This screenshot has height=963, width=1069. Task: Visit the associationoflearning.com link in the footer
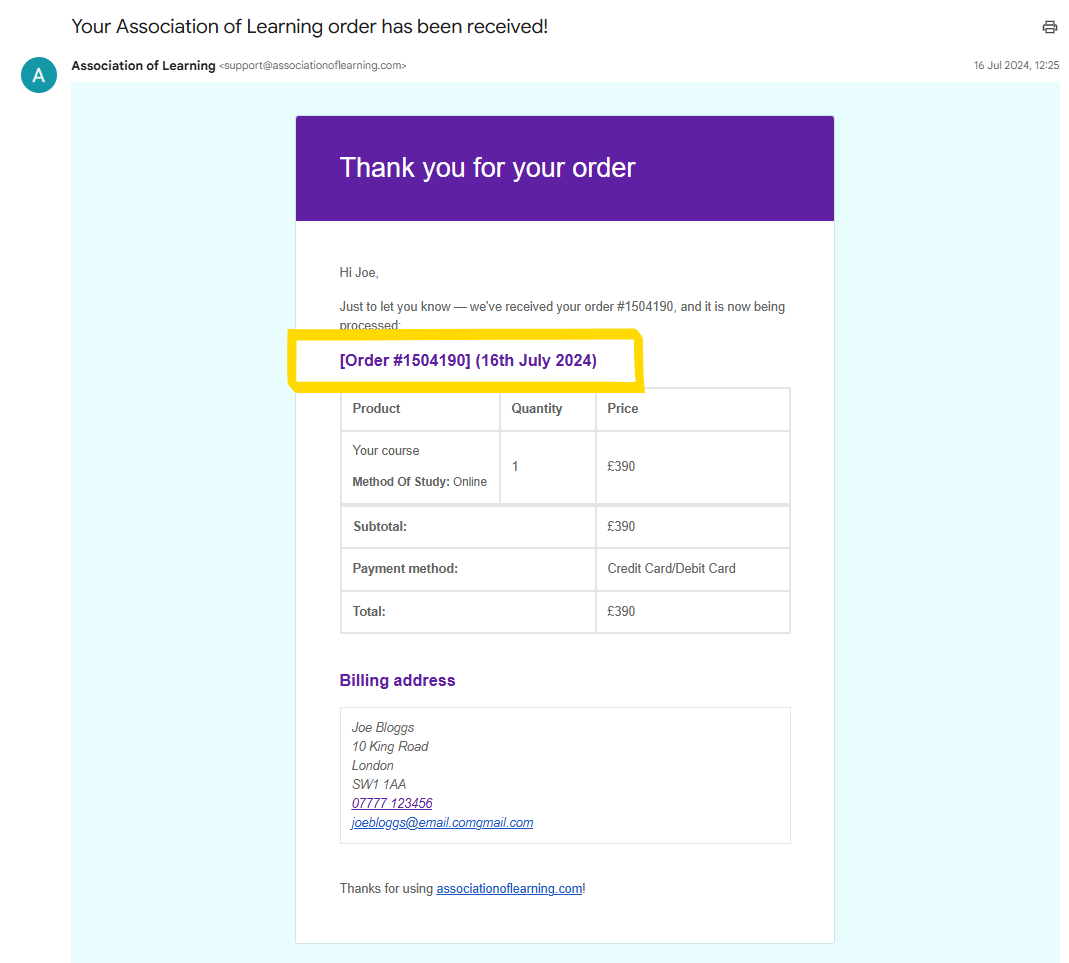pos(509,888)
